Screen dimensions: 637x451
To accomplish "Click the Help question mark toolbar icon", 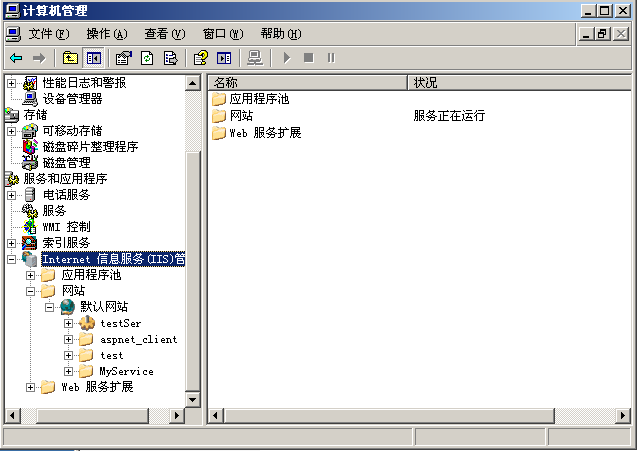I will [x=201, y=58].
